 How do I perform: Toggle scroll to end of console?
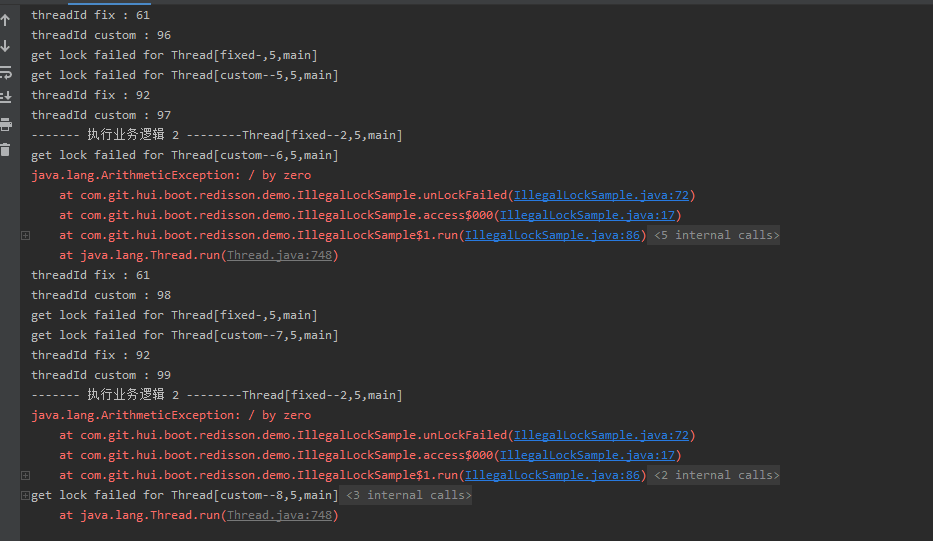6,98
